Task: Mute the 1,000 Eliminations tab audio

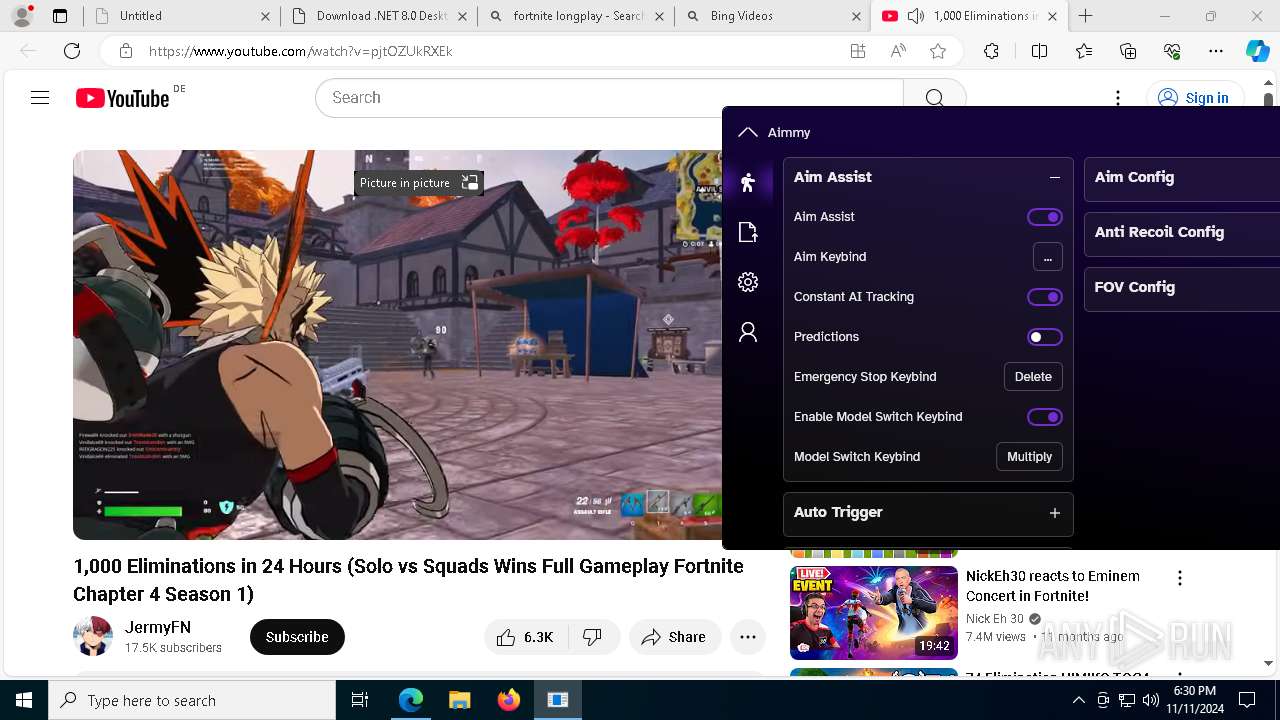Action: tap(915, 16)
